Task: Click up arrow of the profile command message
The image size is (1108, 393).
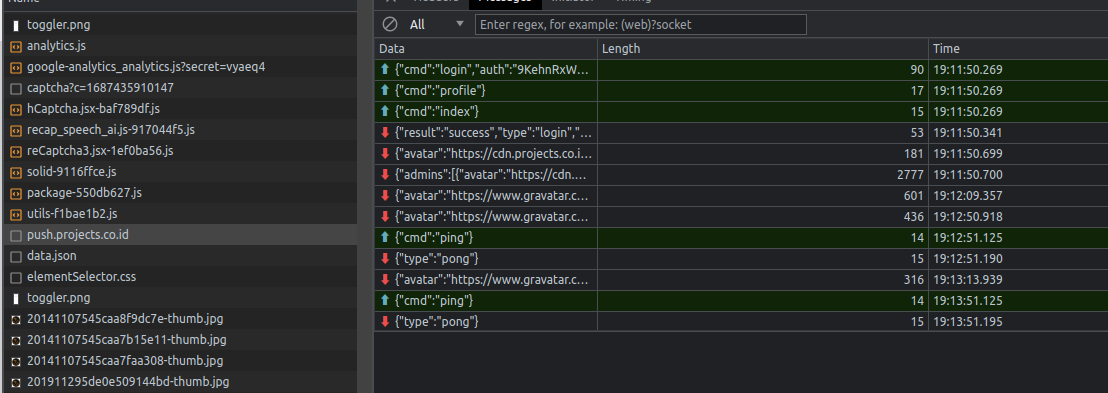Action: [x=385, y=90]
